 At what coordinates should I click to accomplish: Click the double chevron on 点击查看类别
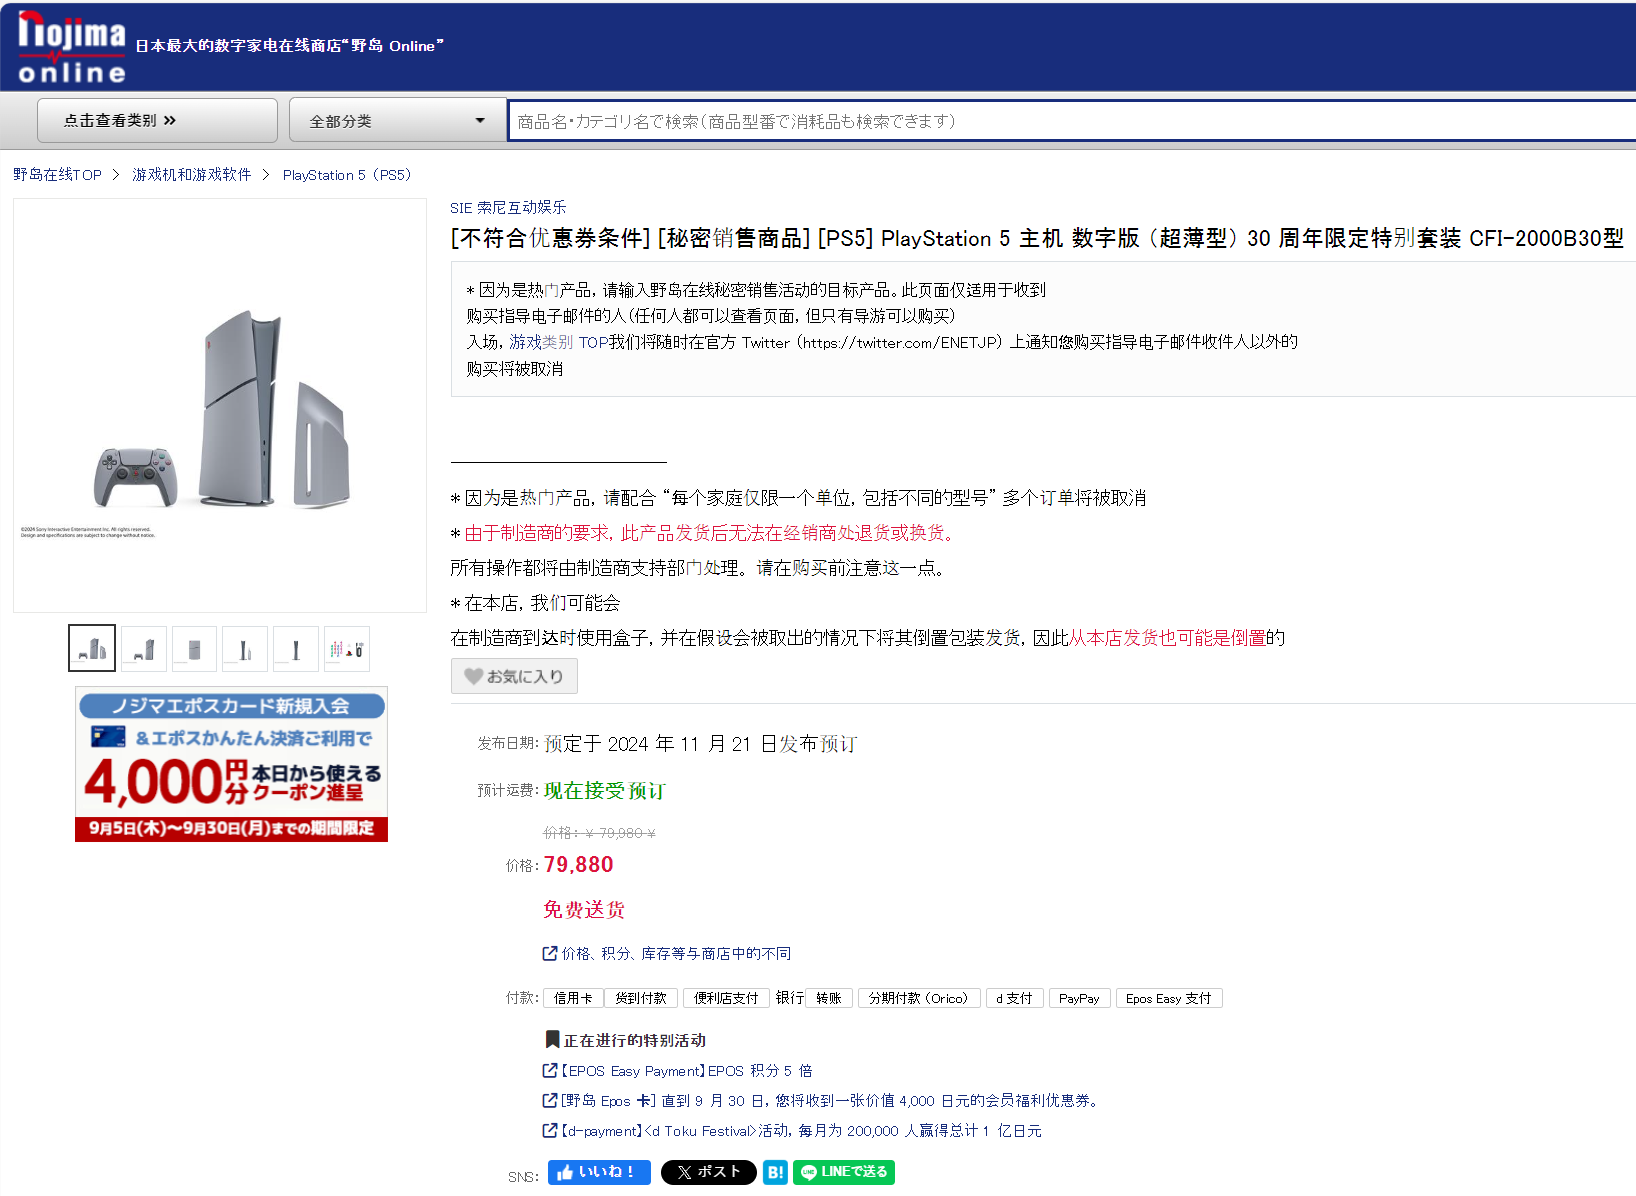coord(169,120)
